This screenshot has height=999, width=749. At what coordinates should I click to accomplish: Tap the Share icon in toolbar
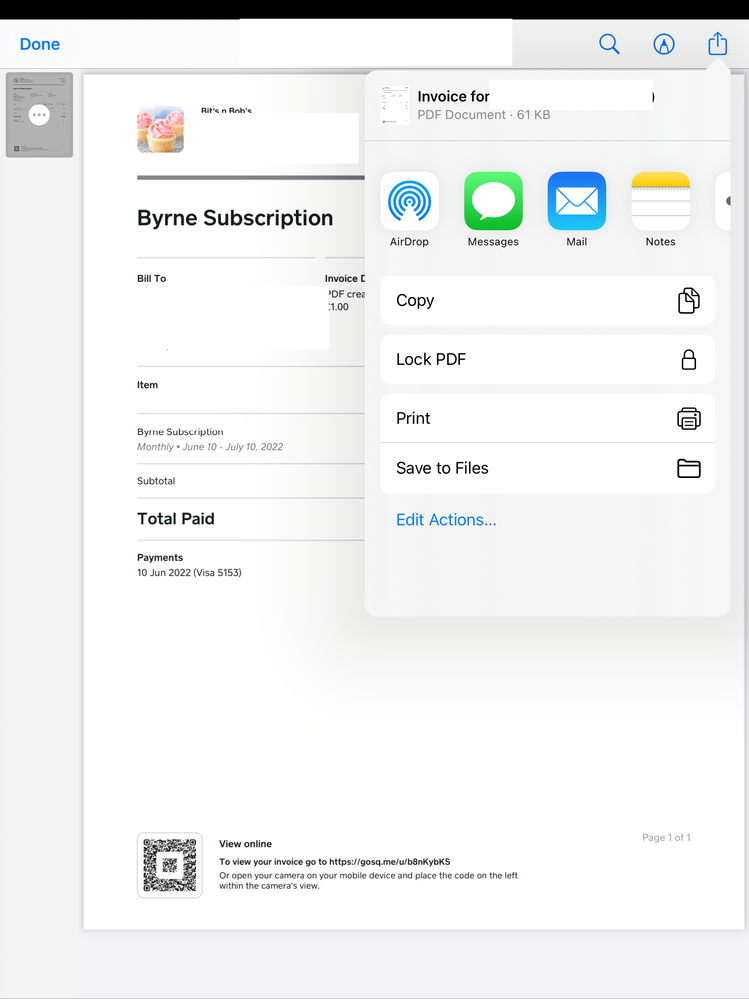(x=718, y=44)
